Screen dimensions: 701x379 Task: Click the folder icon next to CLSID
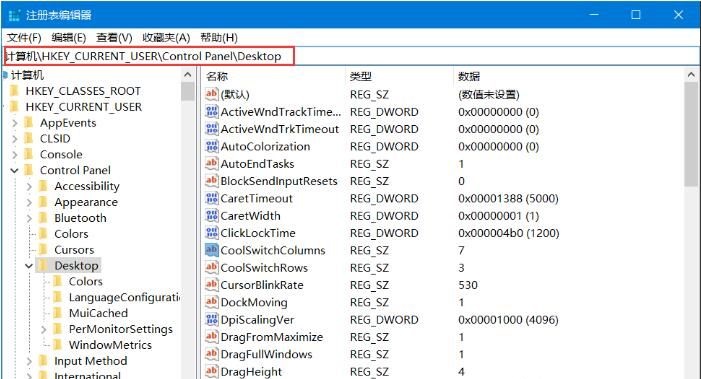(30, 139)
